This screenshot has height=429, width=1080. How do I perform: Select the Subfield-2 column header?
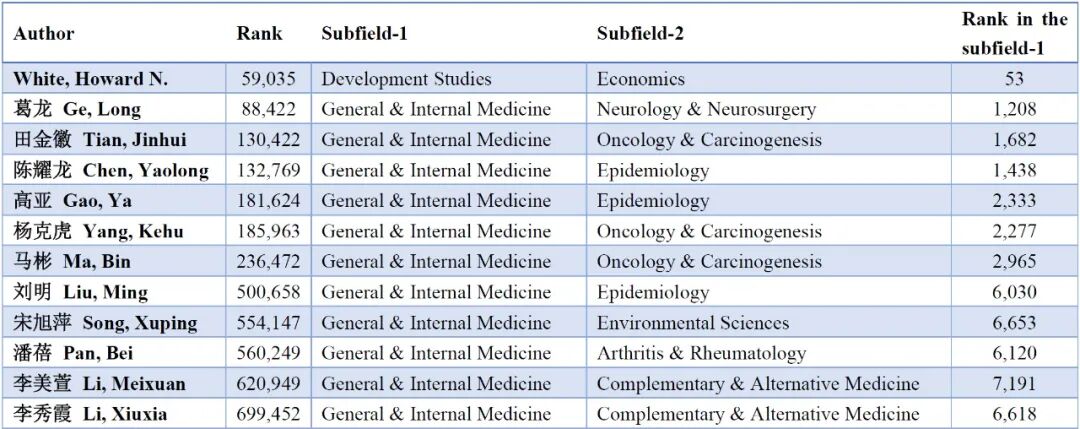pyautogui.click(x=641, y=33)
